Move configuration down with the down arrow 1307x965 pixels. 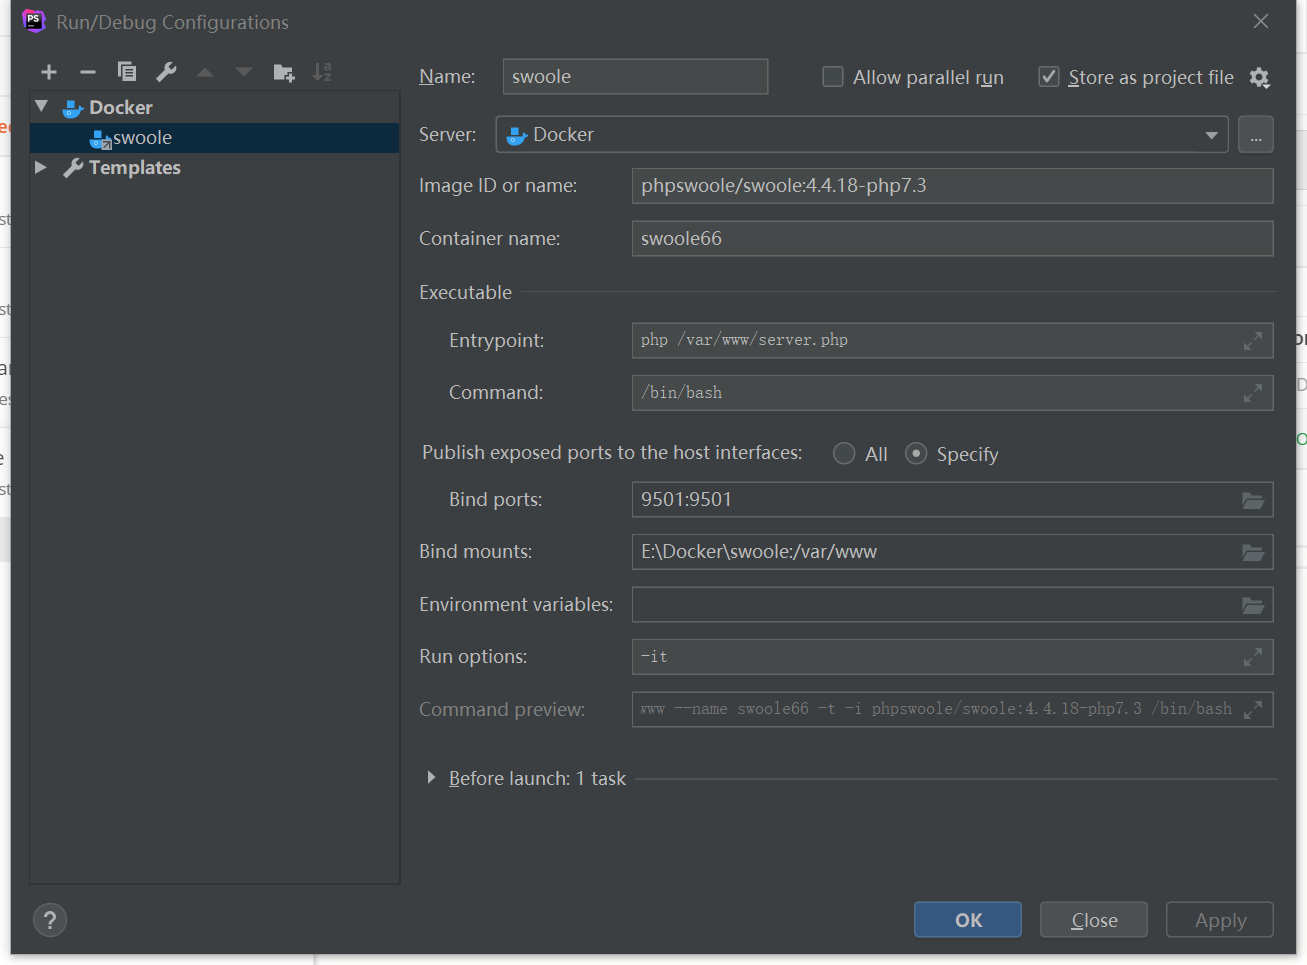click(x=244, y=72)
